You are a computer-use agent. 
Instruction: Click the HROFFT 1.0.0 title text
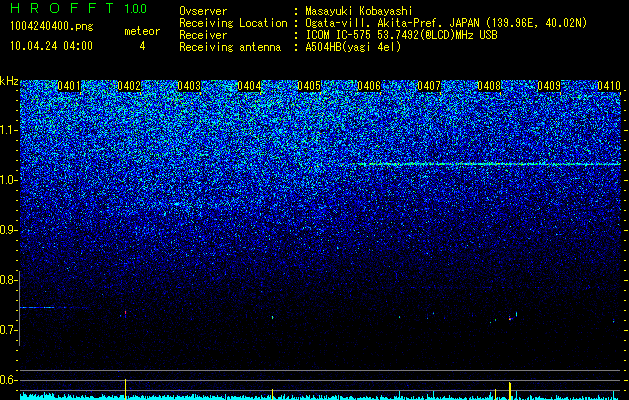[78, 9]
